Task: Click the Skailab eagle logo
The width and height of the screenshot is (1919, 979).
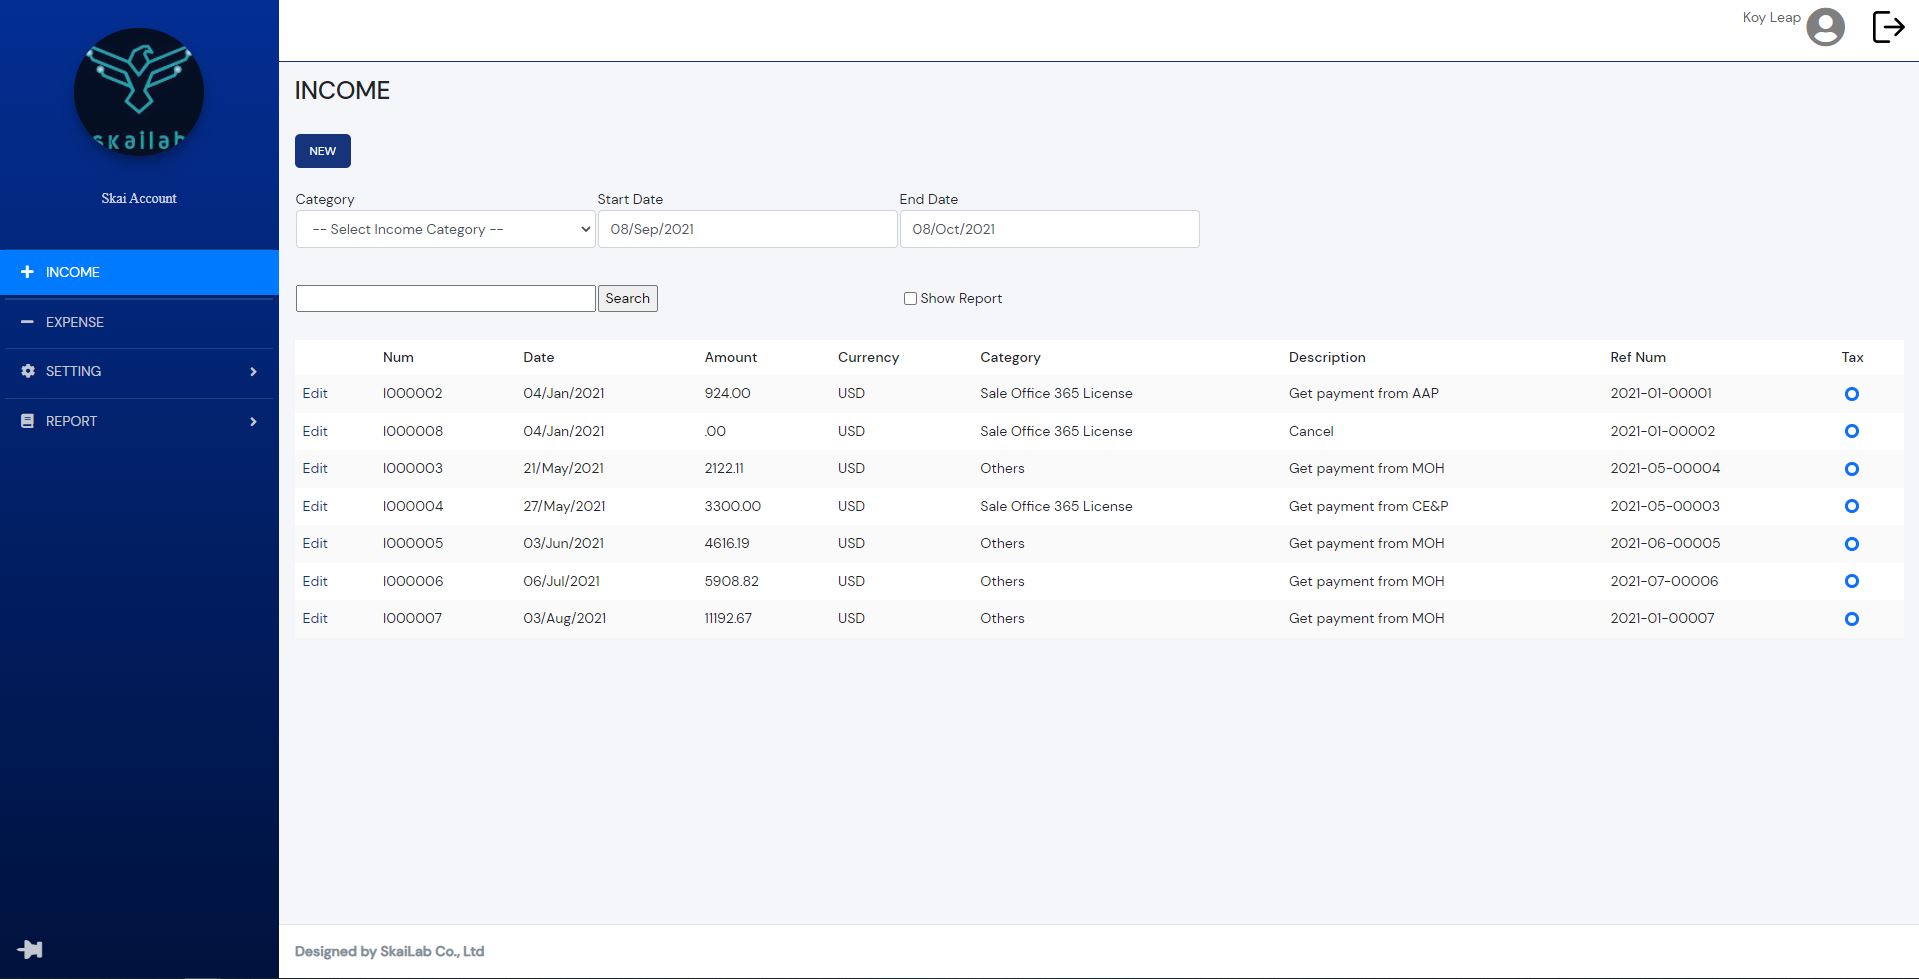Action: (x=139, y=92)
